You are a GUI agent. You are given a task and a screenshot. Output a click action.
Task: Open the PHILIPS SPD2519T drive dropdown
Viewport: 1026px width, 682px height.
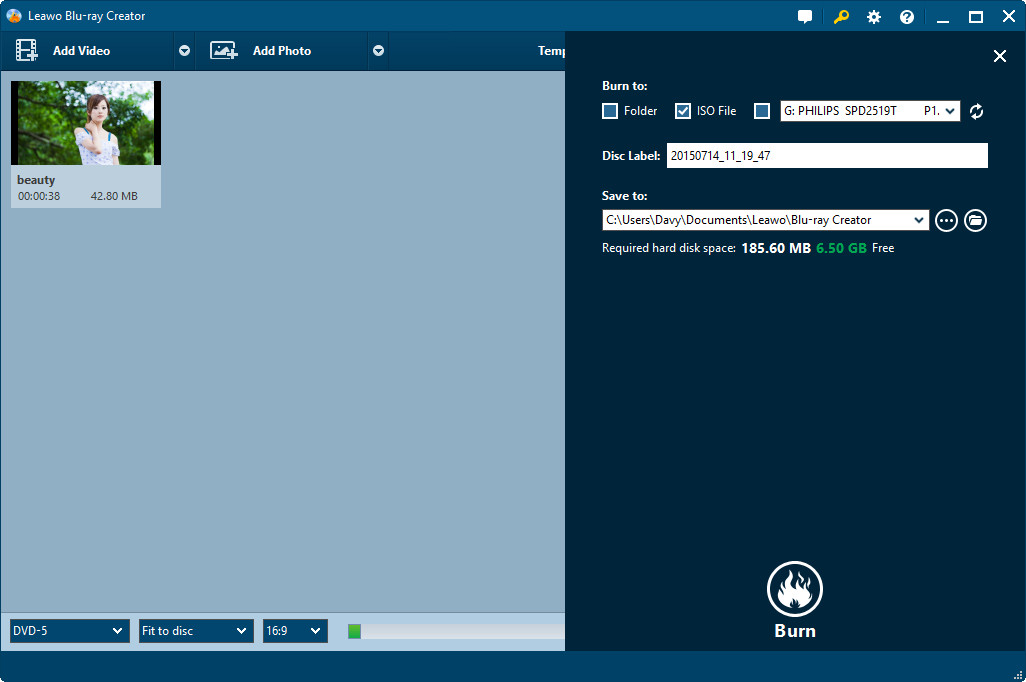coord(870,111)
